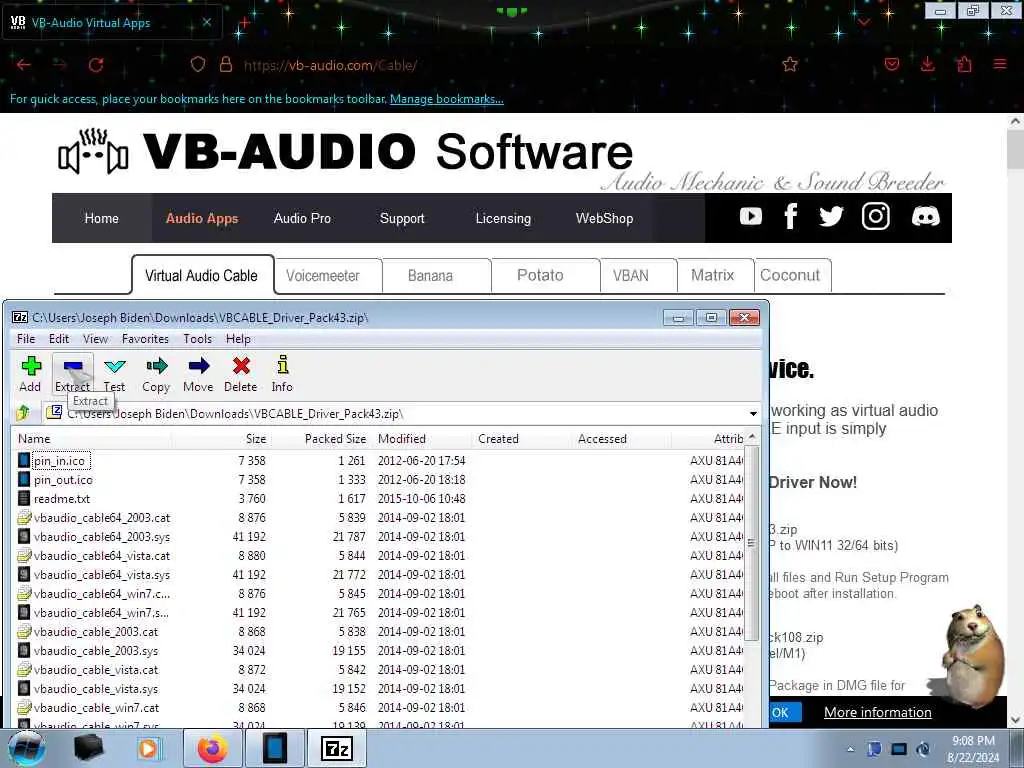This screenshot has width=1024, height=768.
Task: Click the Add toolbar icon in 7-Zip
Action: click(x=31, y=374)
